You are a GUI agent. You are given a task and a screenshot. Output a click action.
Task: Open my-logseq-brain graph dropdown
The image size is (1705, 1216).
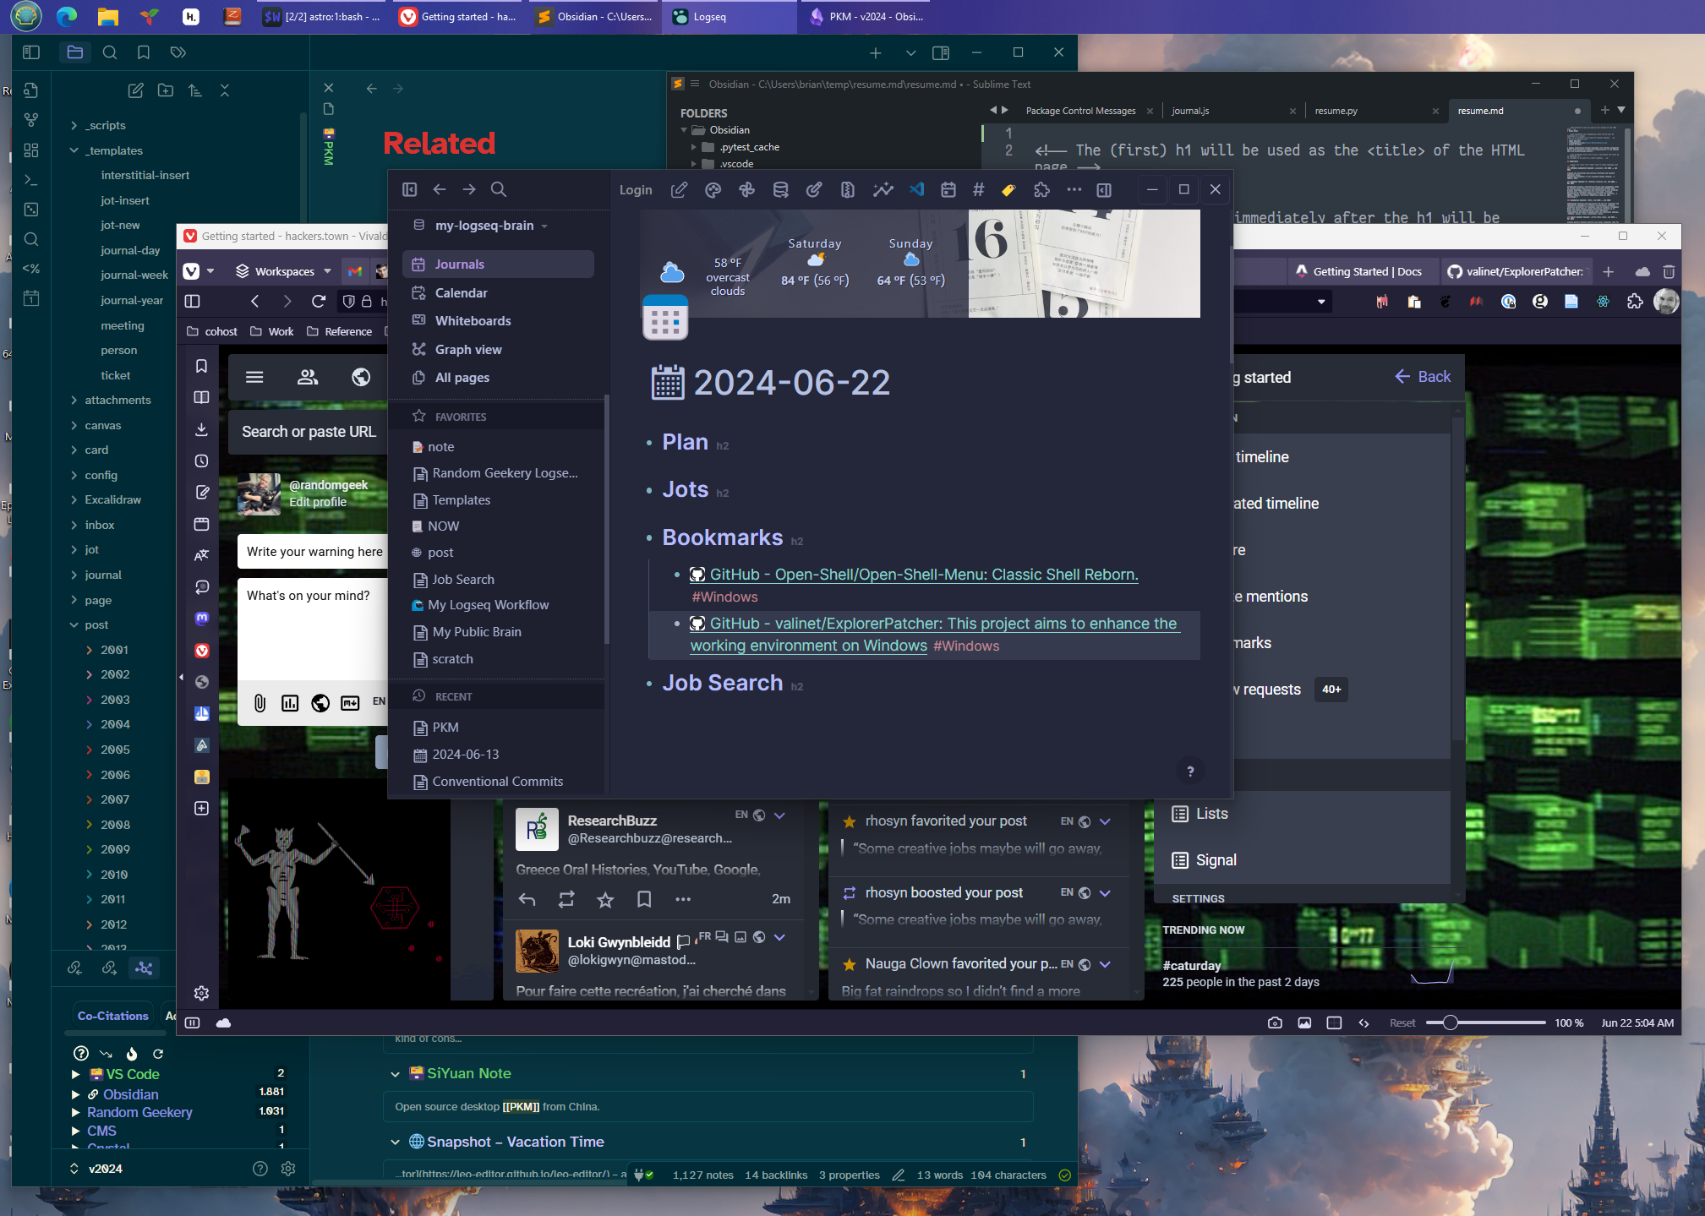click(x=491, y=226)
